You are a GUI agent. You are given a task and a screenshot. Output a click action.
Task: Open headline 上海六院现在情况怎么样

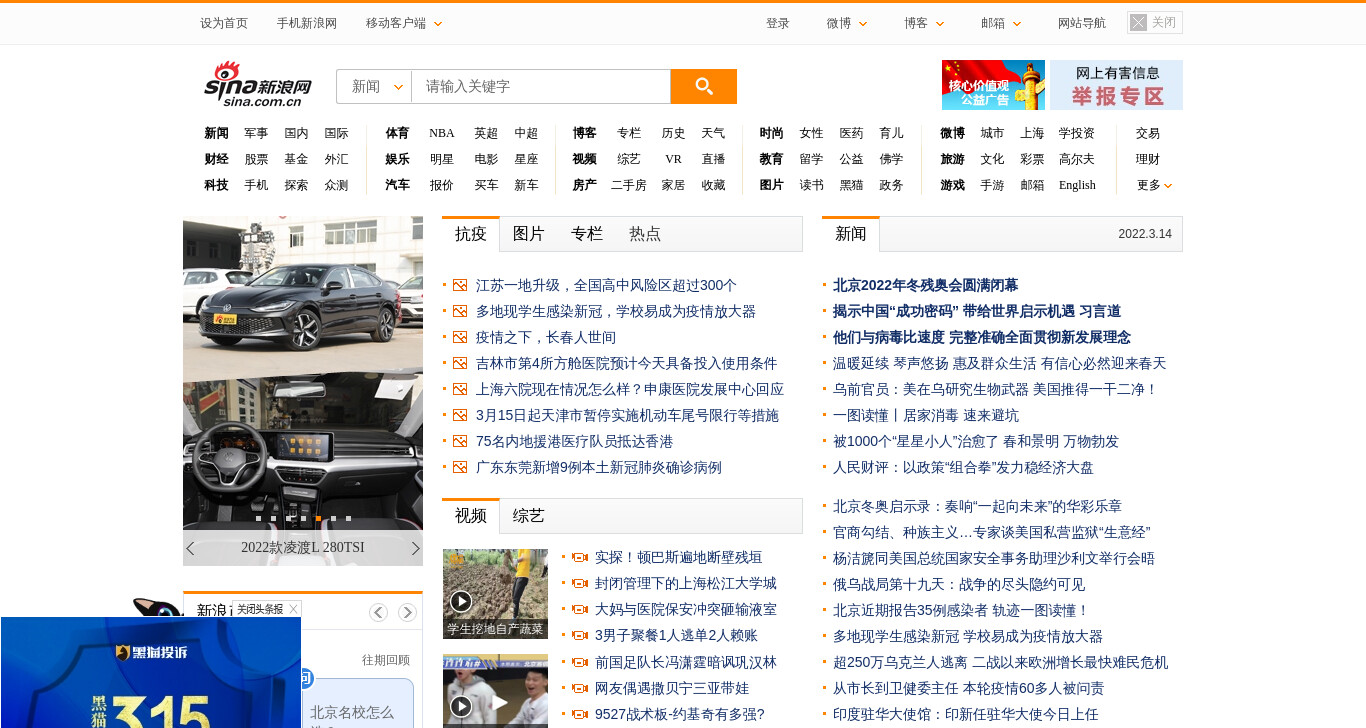[x=630, y=390]
